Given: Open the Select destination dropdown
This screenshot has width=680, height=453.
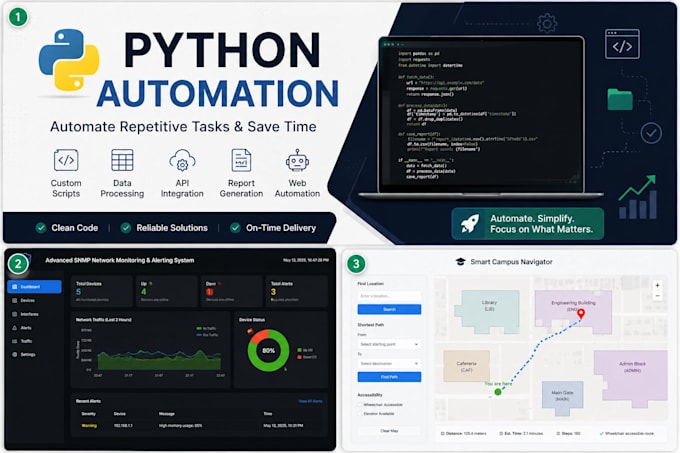Looking at the screenshot, I should pos(389,363).
